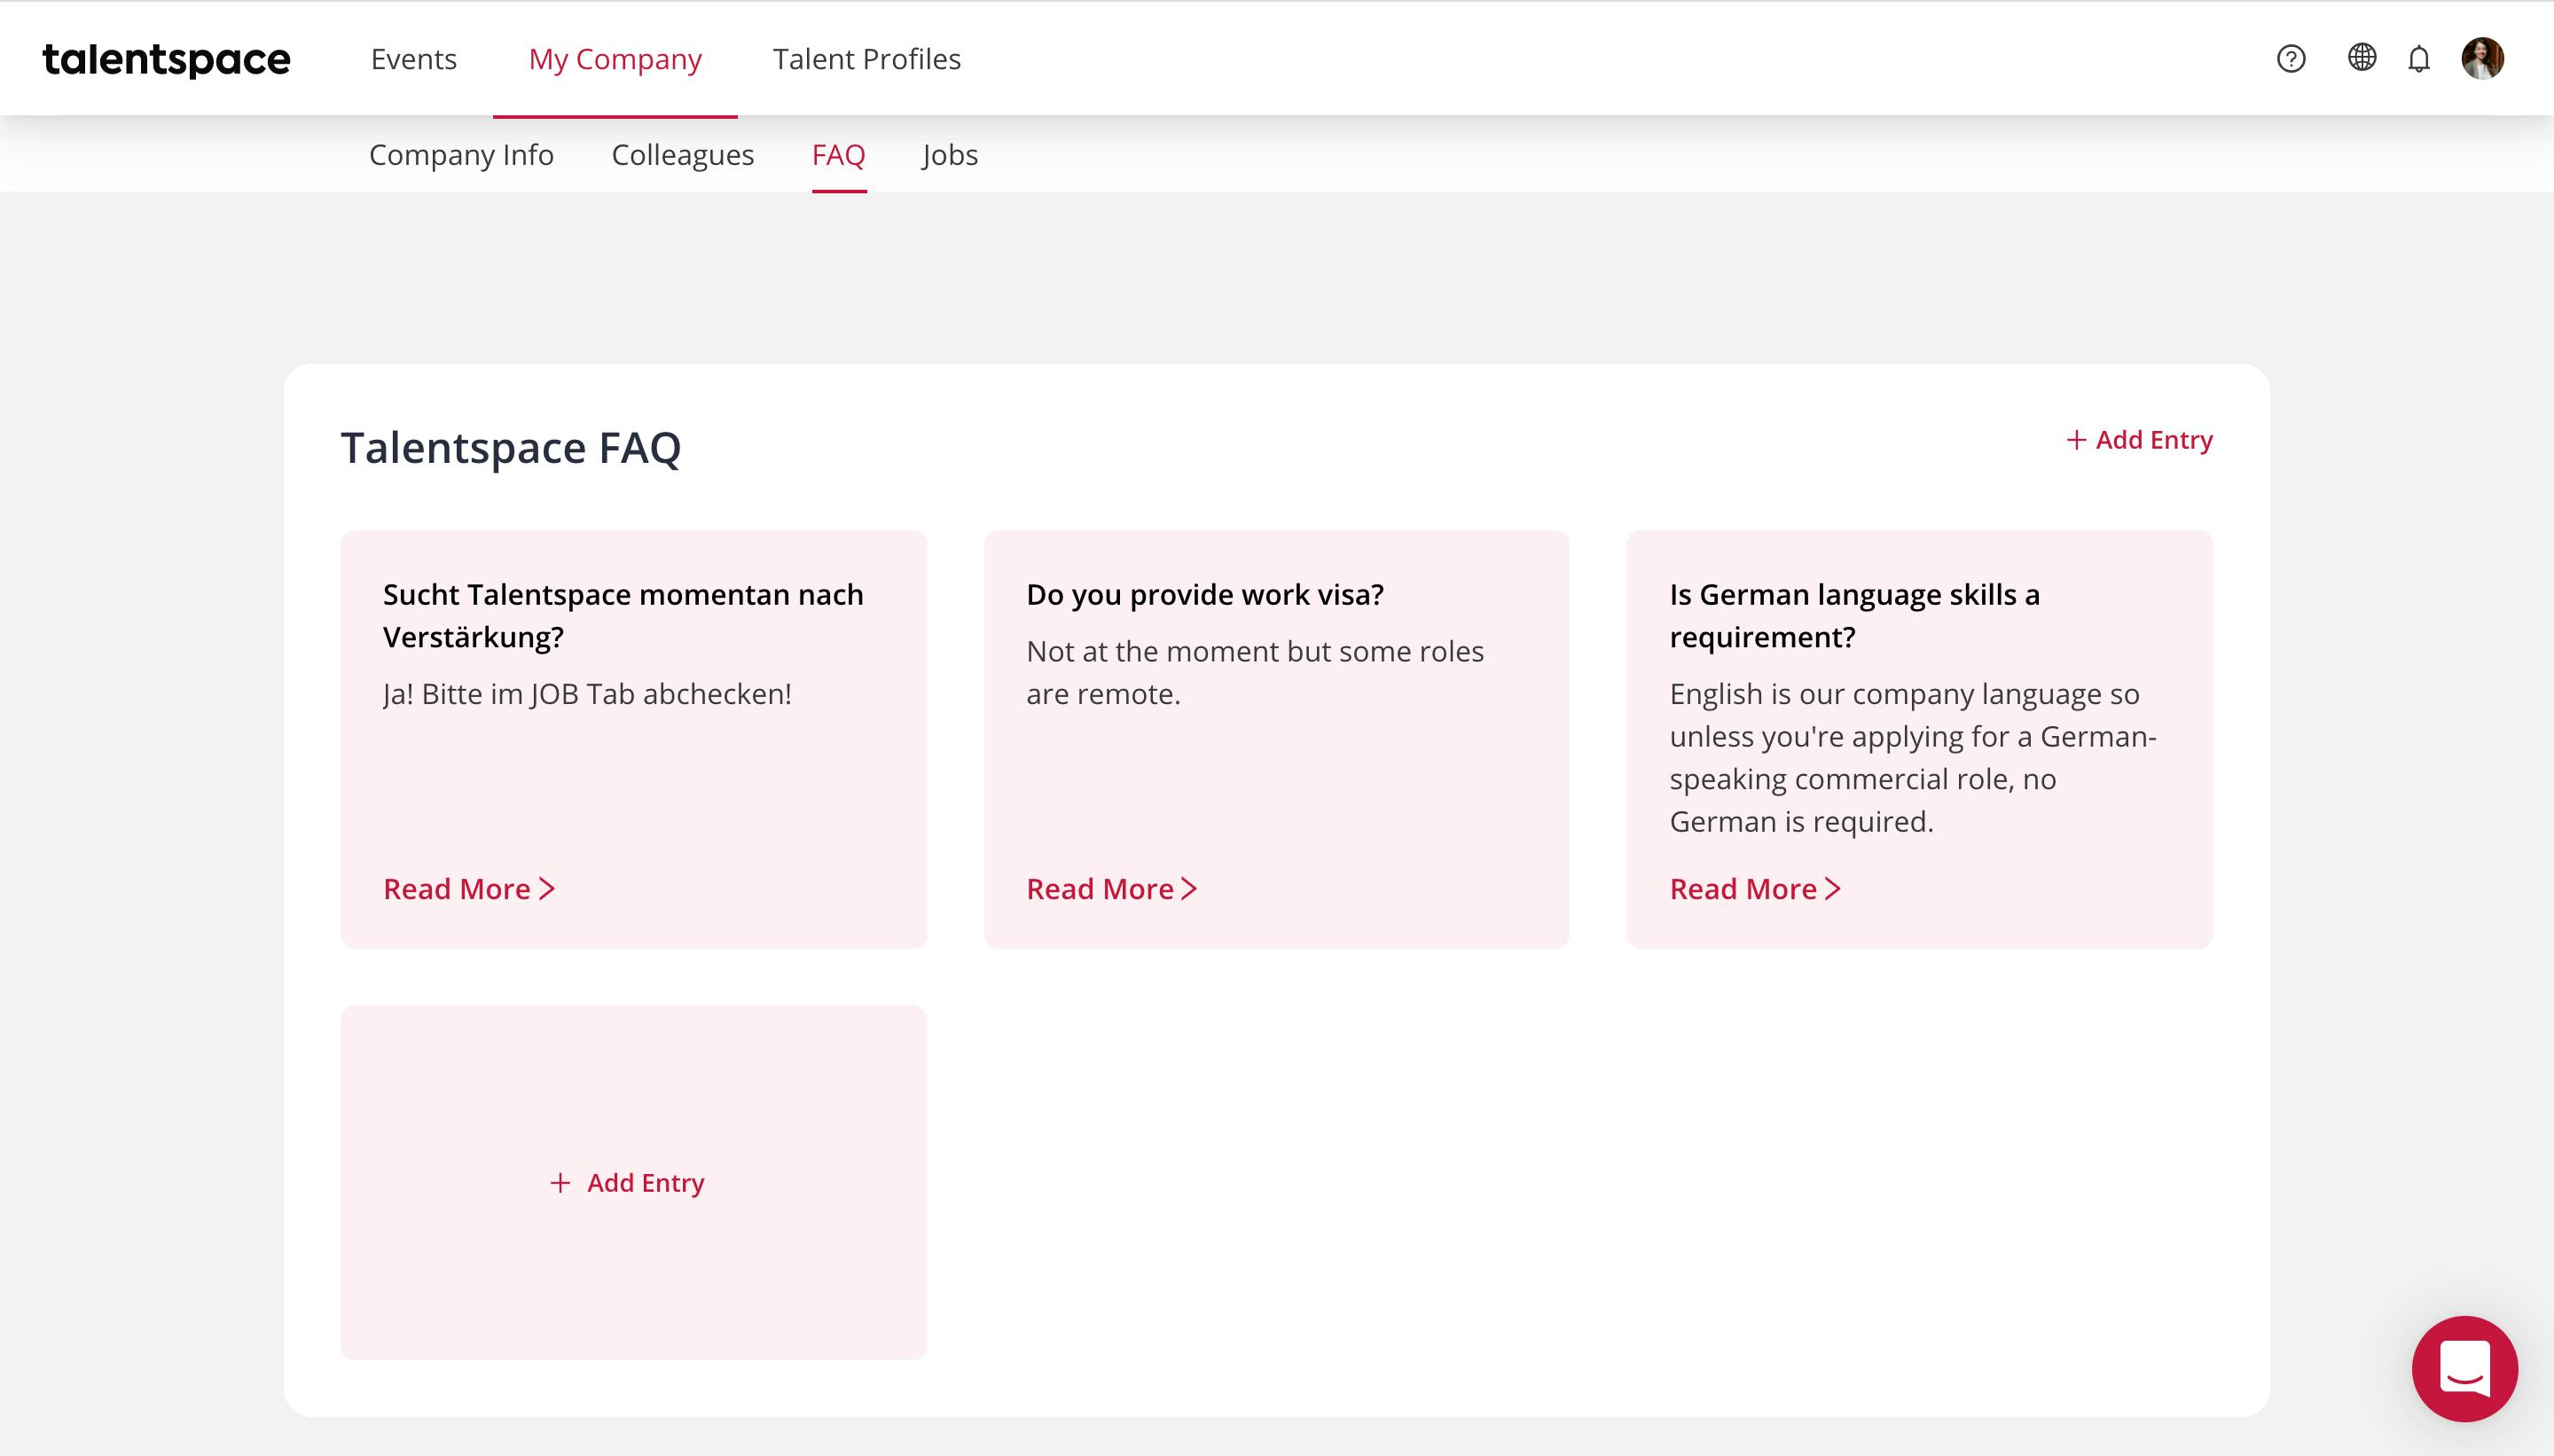Open the red chat support bubble
The image size is (2554, 1456).
(2465, 1368)
